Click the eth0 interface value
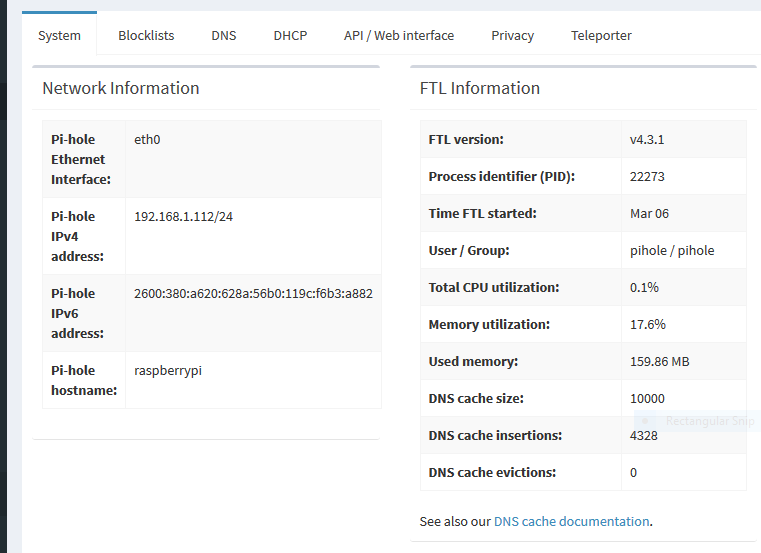Image resolution: width=761 pixels, height=553 pixels. 147,140
